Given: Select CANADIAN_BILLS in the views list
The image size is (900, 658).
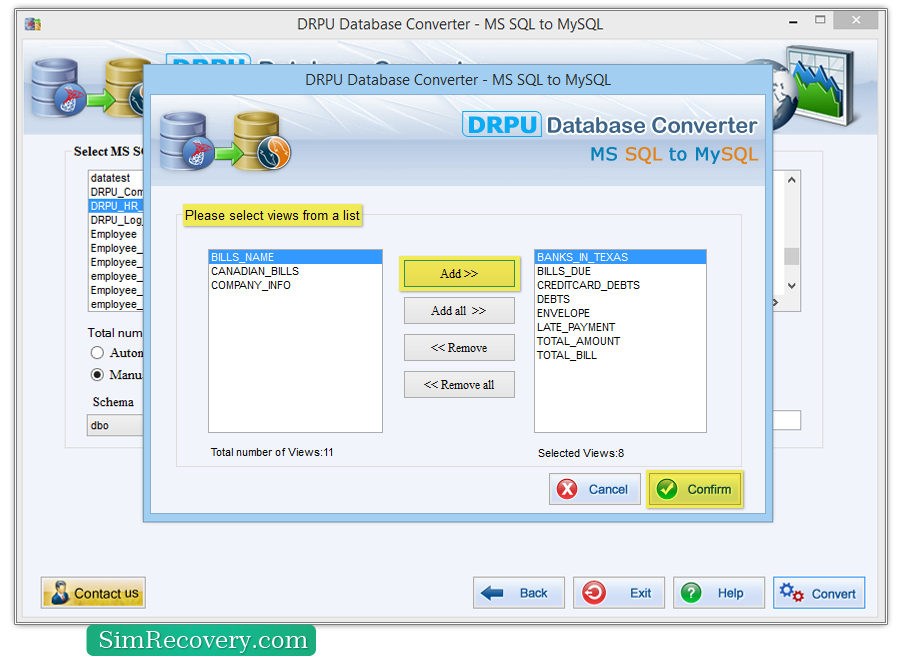Looking at the screenshot, I should pos(255,271).
